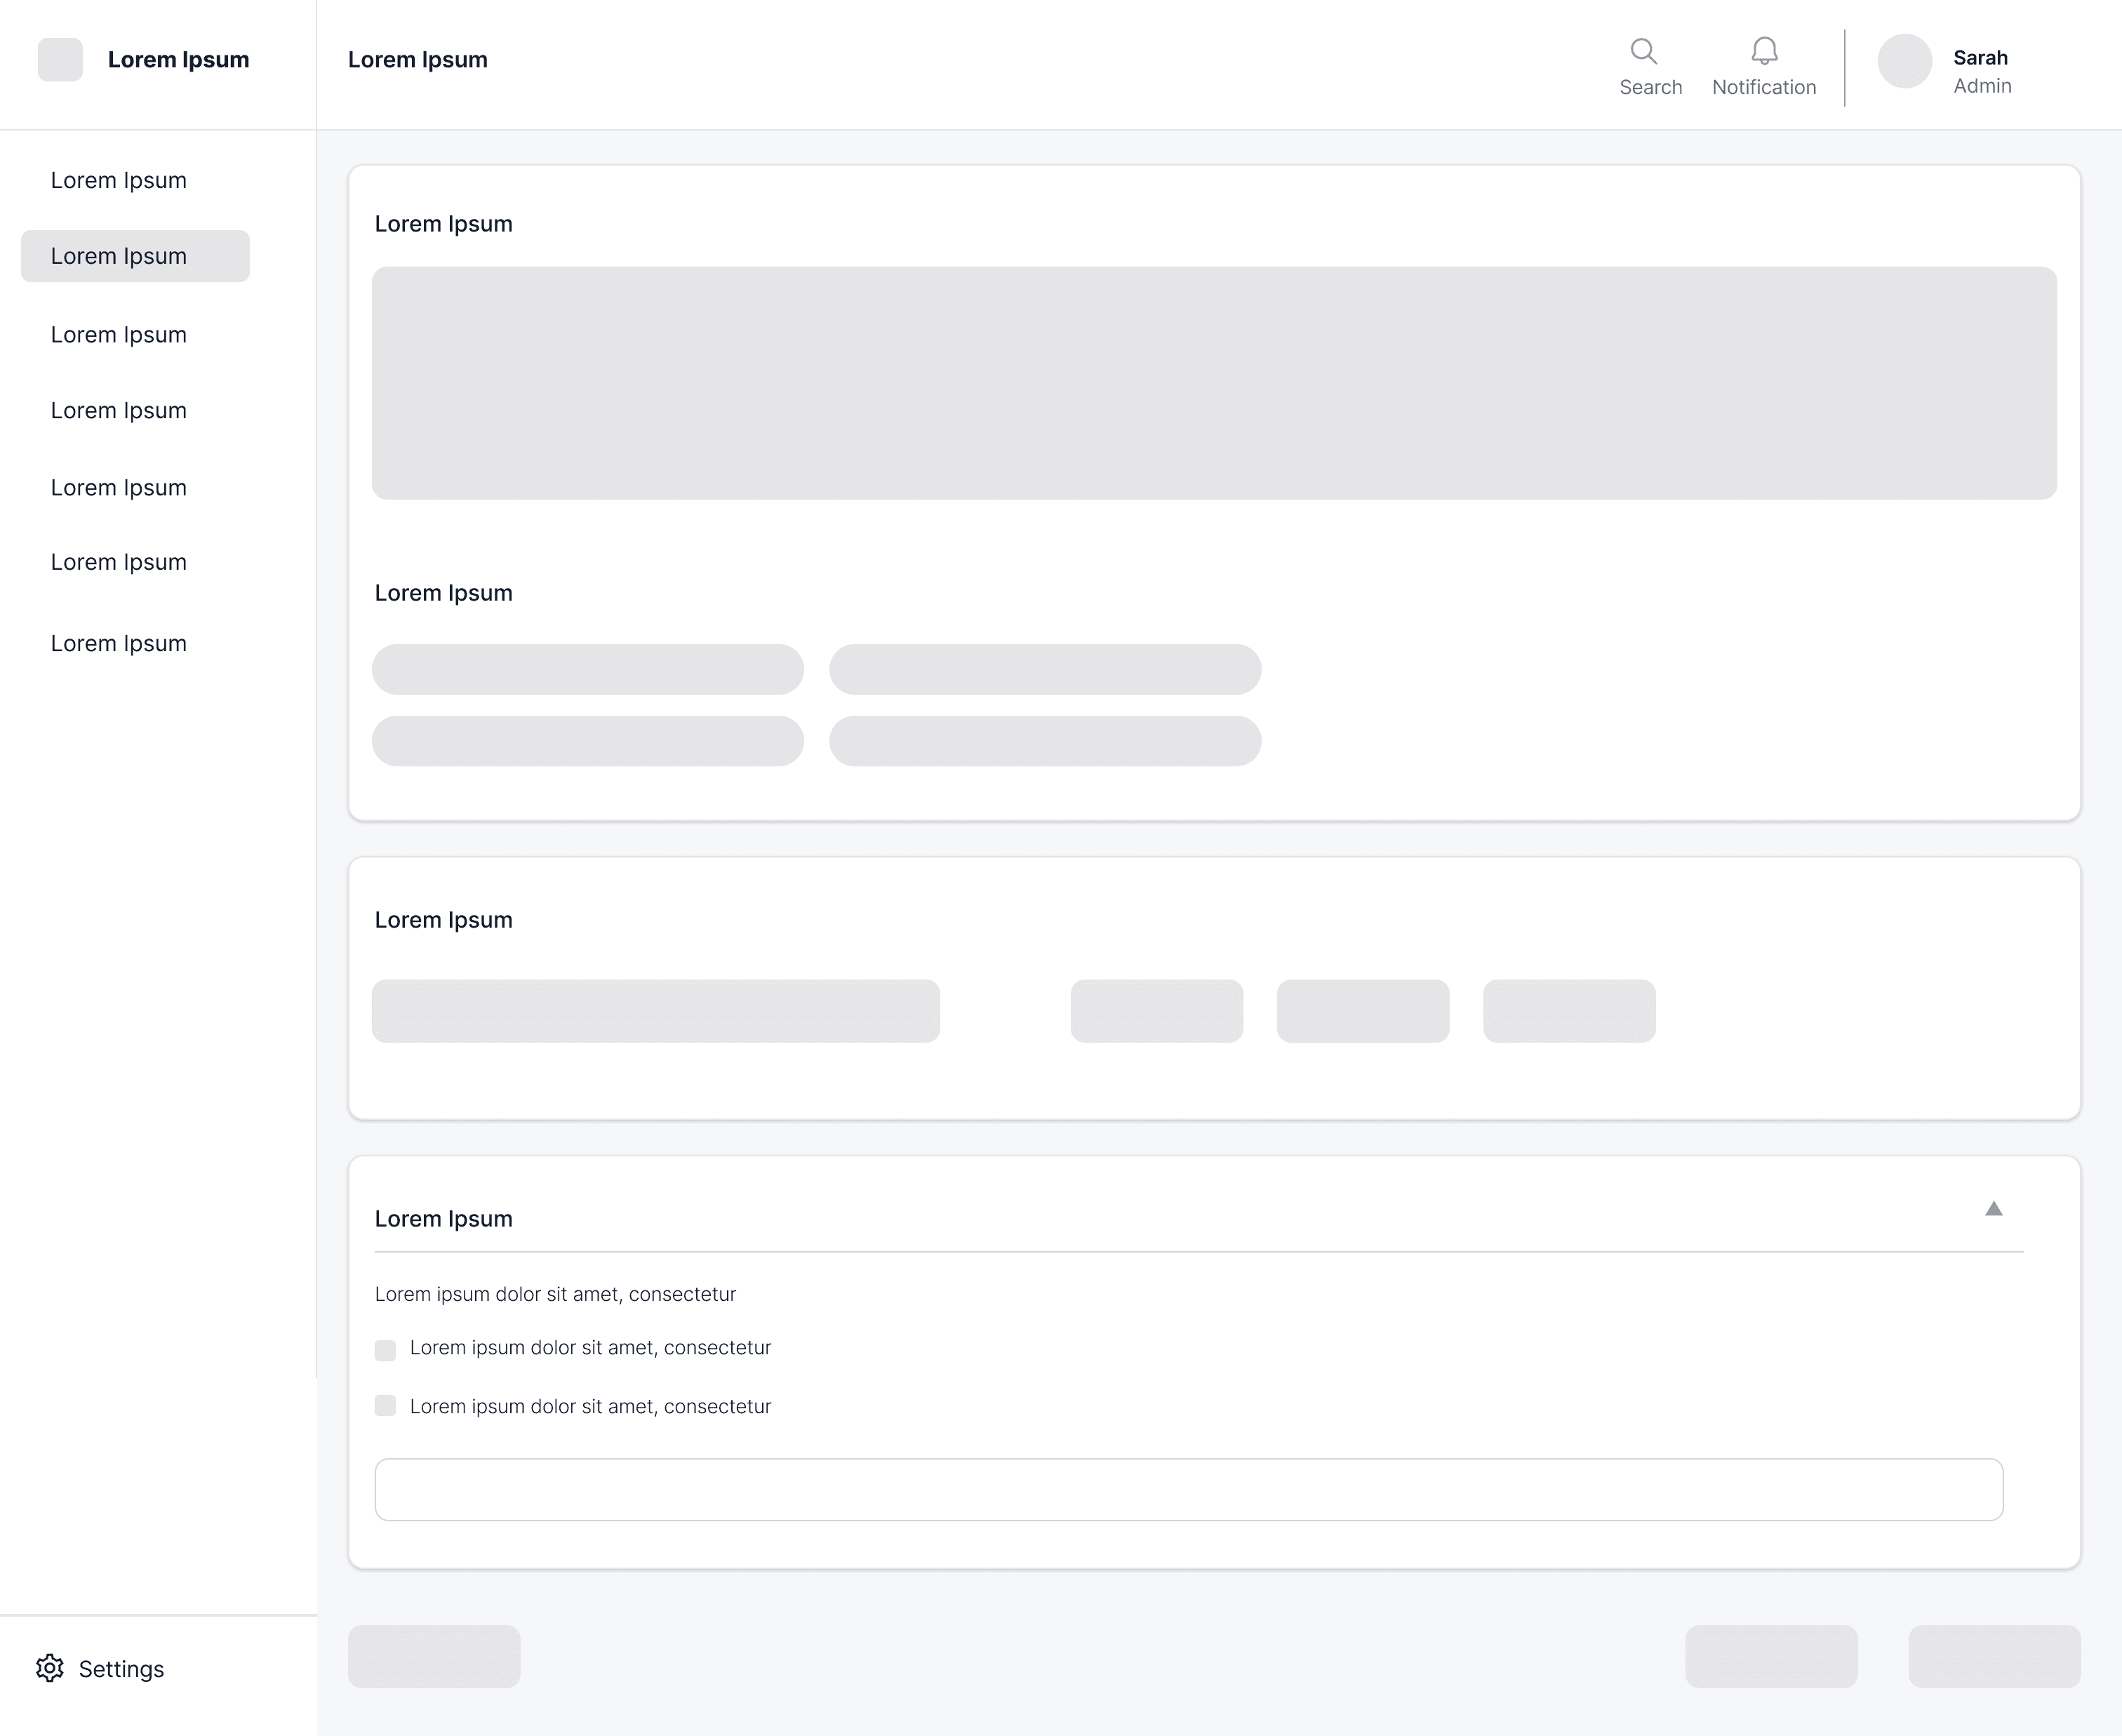Focus the empty text field in the third card
This screenshot has width=2122, height=1736.
coord(1189,1490)
